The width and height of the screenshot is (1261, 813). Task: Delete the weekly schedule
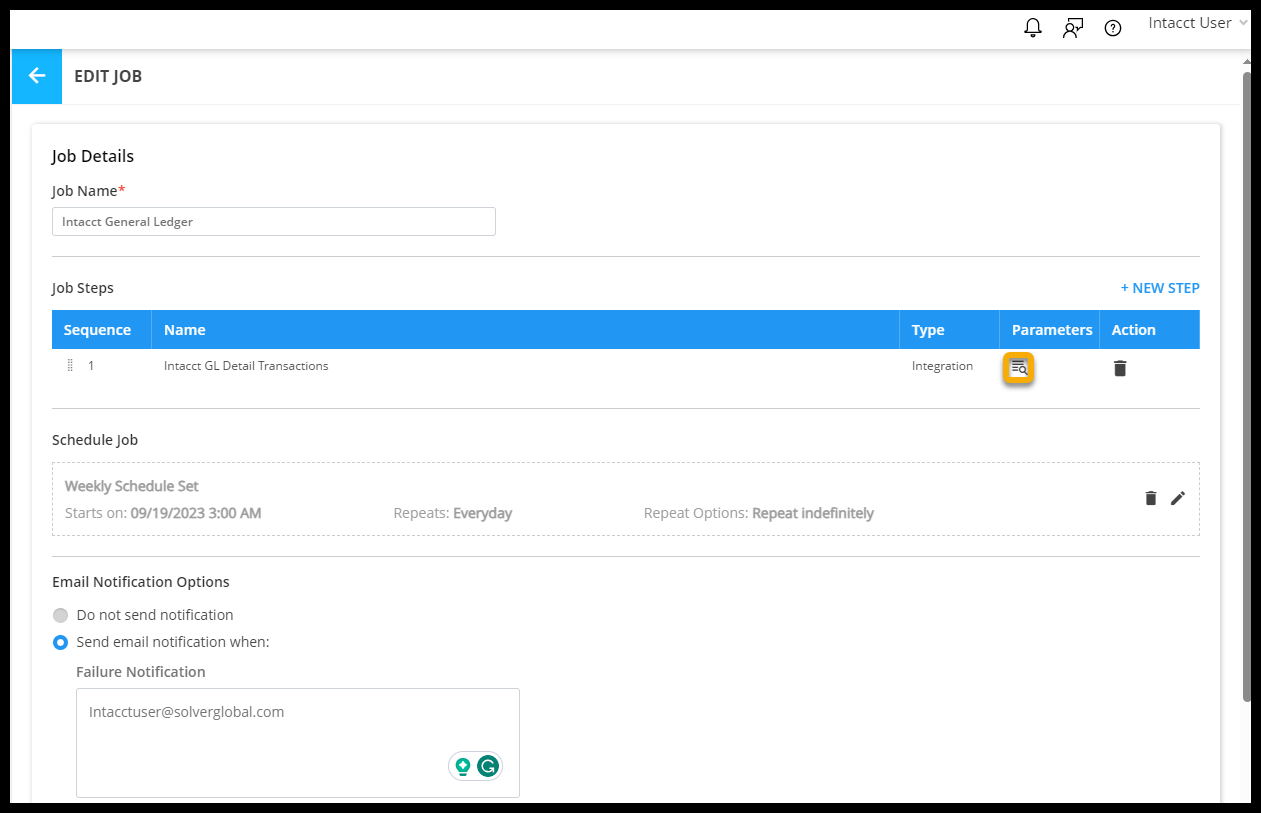[x=1151, y=498]
